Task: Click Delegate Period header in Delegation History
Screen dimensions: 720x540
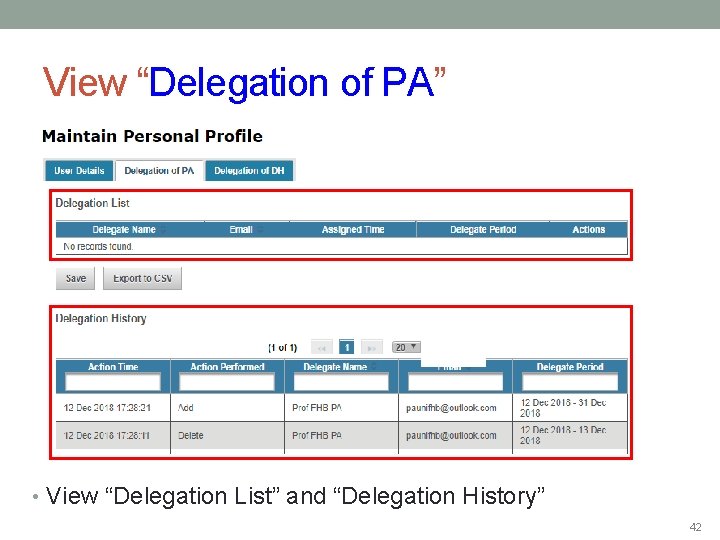Action: pyautogui.click(x=570, y=366)
